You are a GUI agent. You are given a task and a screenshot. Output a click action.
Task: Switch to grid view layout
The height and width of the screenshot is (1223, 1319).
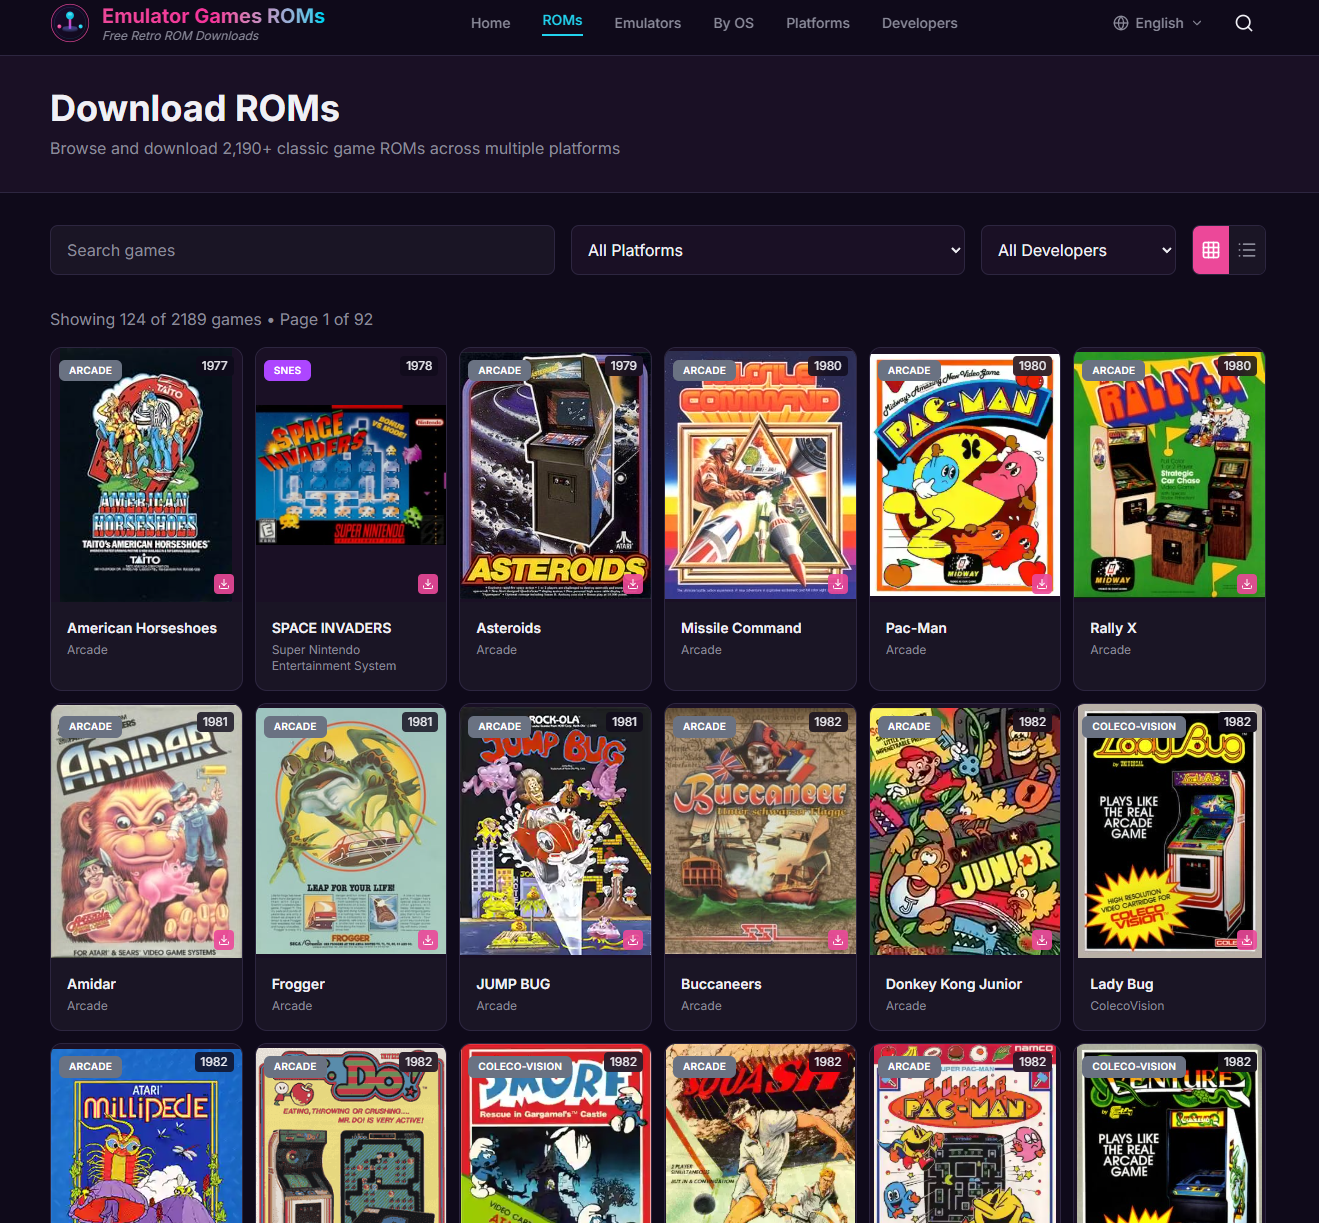click(1211, 250)
